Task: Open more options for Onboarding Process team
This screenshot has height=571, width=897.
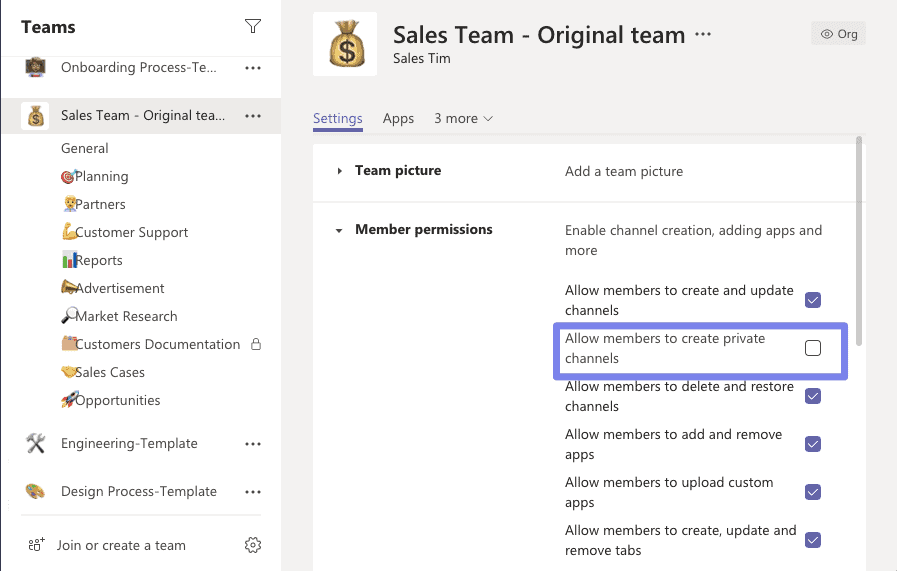Action: 253,68
